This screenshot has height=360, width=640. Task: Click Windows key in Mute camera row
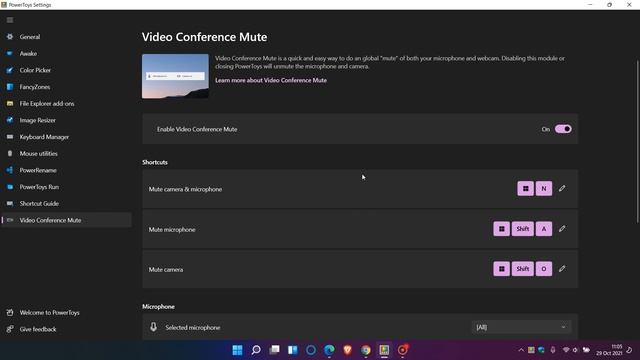[x=501, y=269]
